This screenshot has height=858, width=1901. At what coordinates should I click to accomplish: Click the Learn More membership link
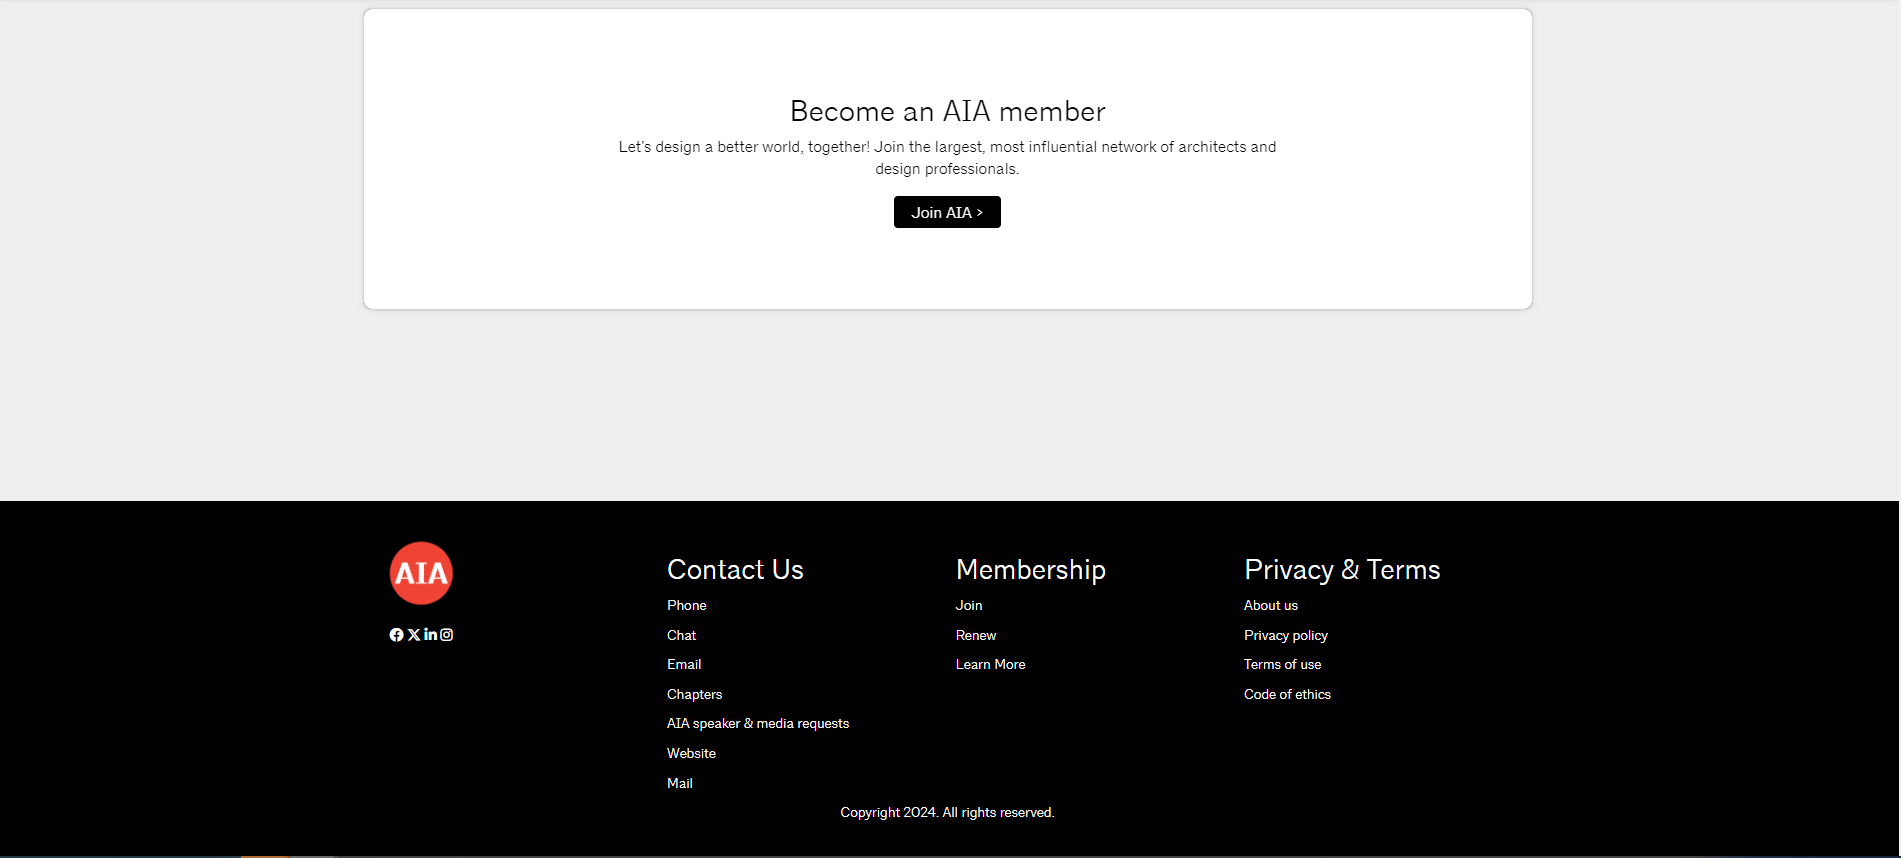point(990,665)
